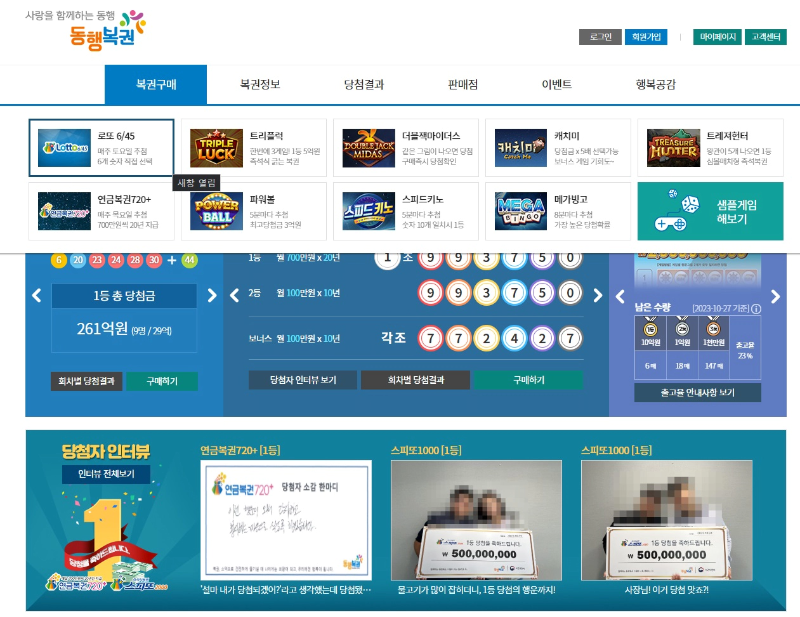Open the 이벤트 menu
800x617 pixels.
[x=557, y=85]
